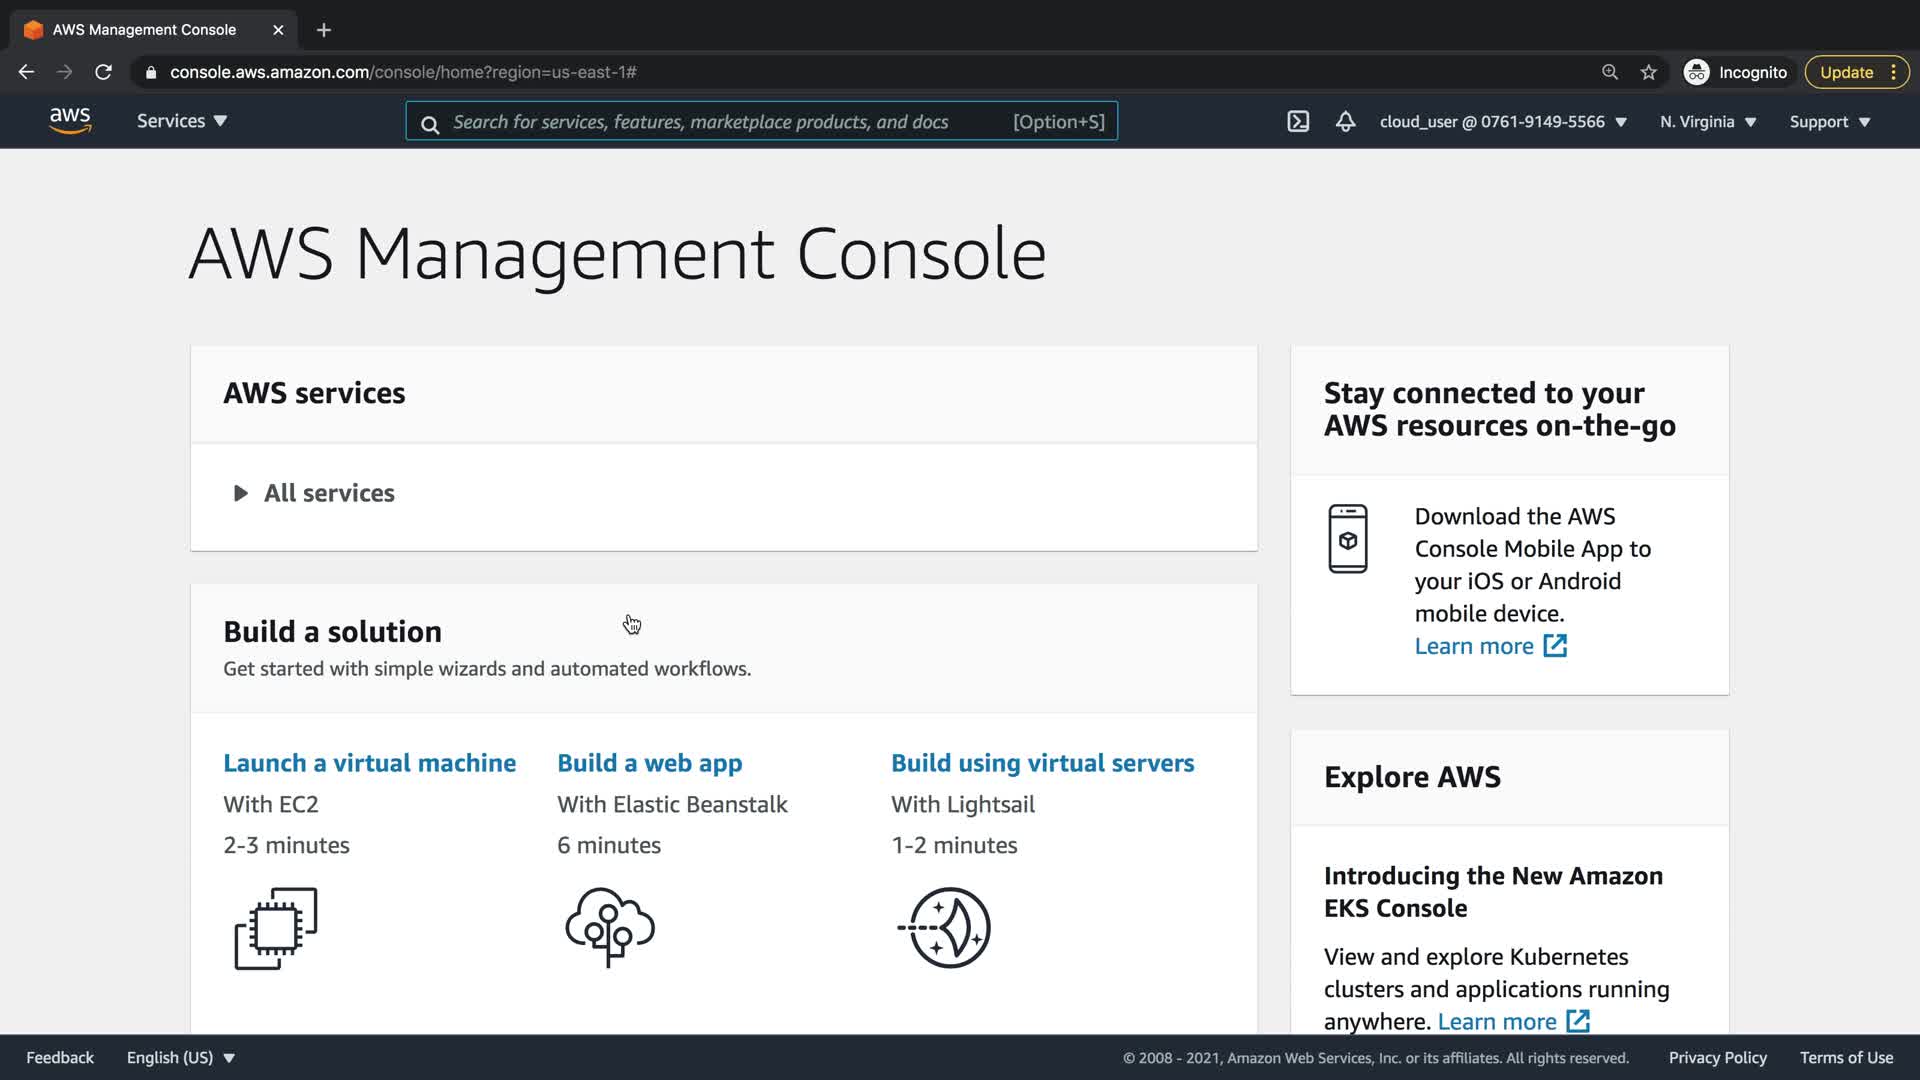Open AWS CloudShell terminal icon
Screen dimensions: 1920x1080
click(1297, 122)
